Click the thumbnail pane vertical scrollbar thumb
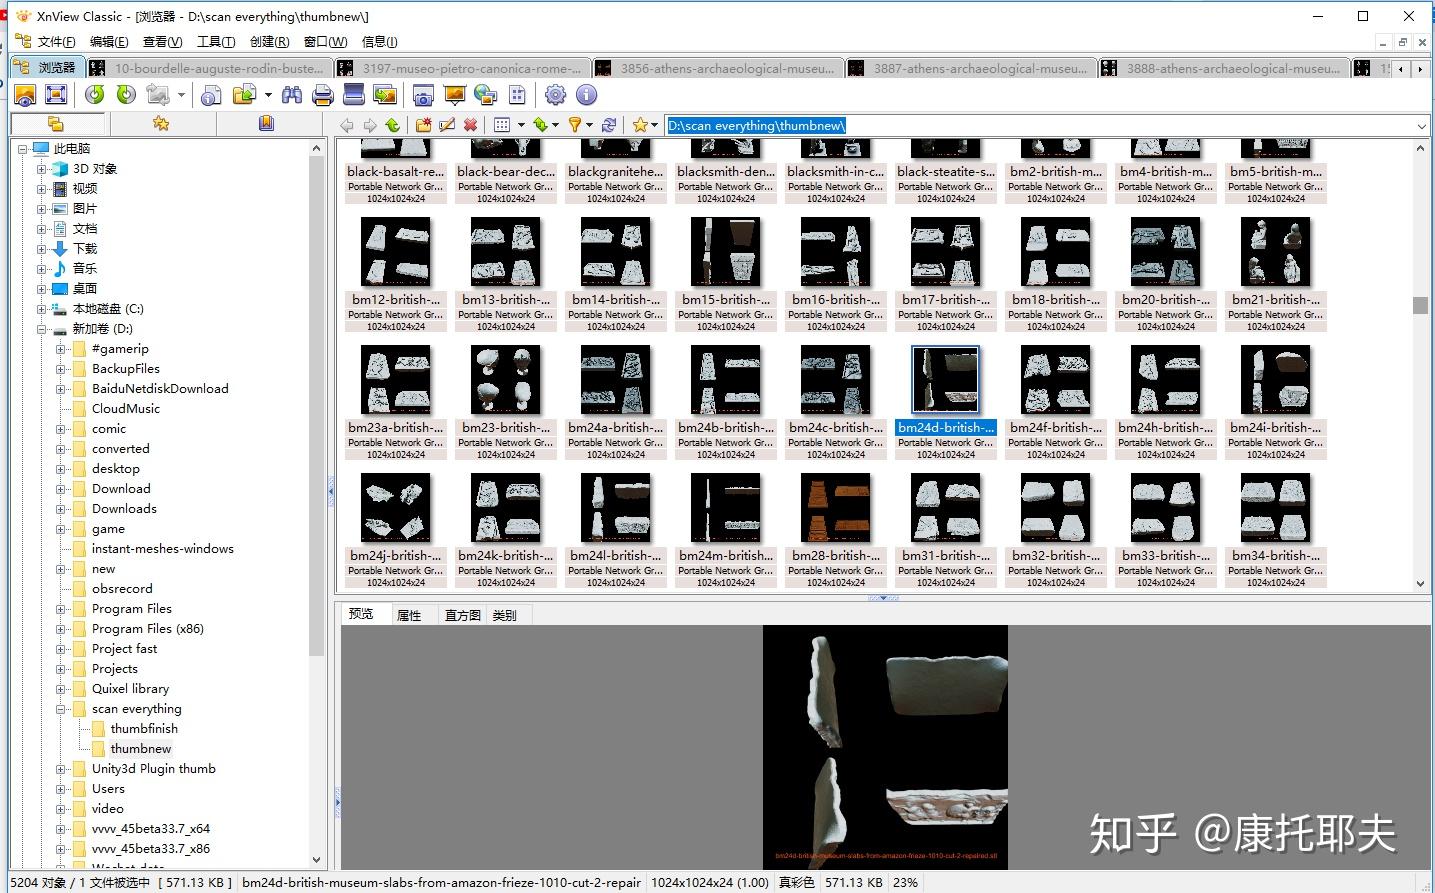Viewport: 1435px width, 893px height. (1420, 305)
